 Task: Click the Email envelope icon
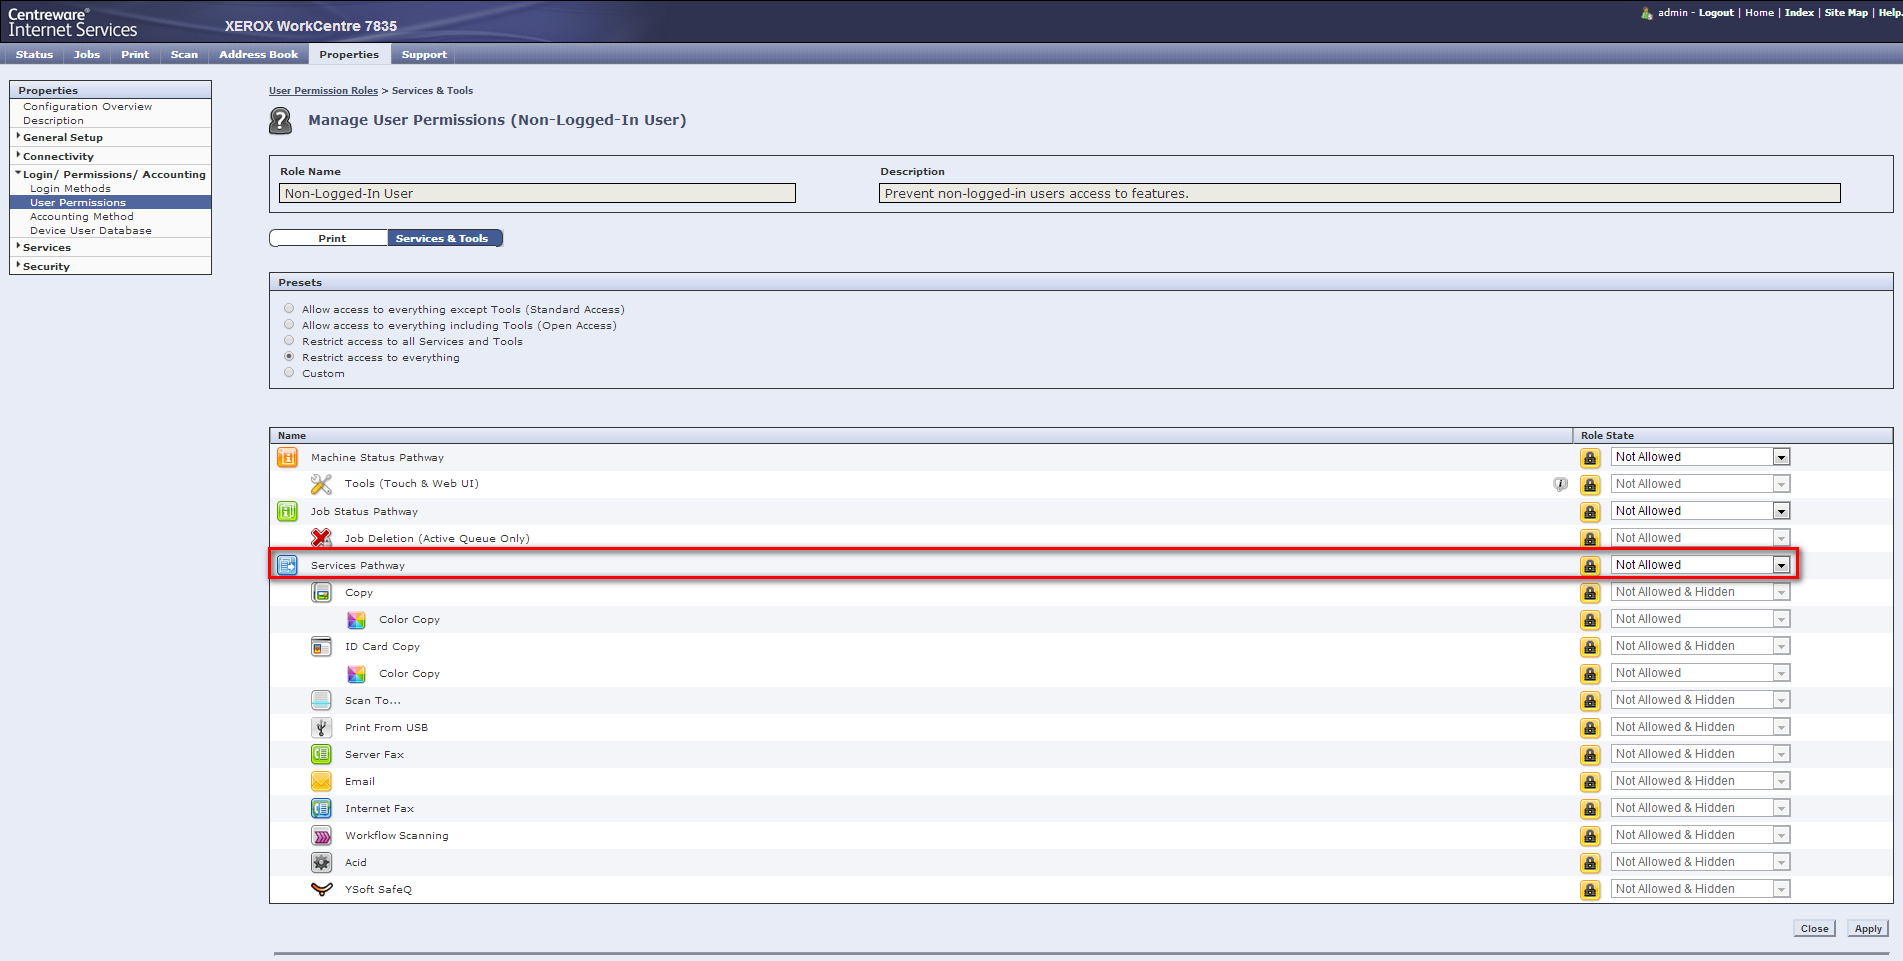321,781
